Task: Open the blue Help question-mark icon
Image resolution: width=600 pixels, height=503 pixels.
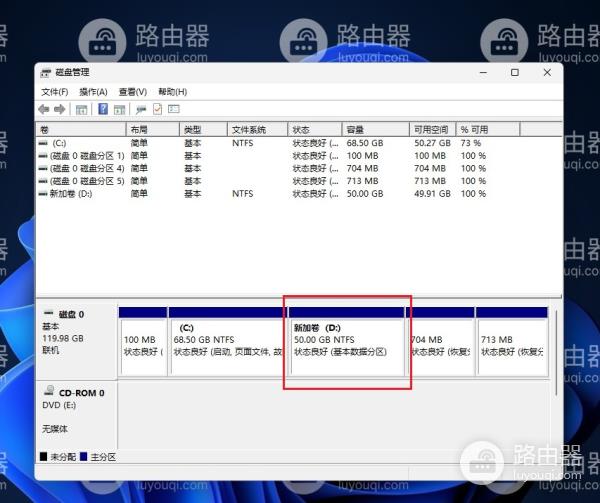Action: (x=103, y=109)
